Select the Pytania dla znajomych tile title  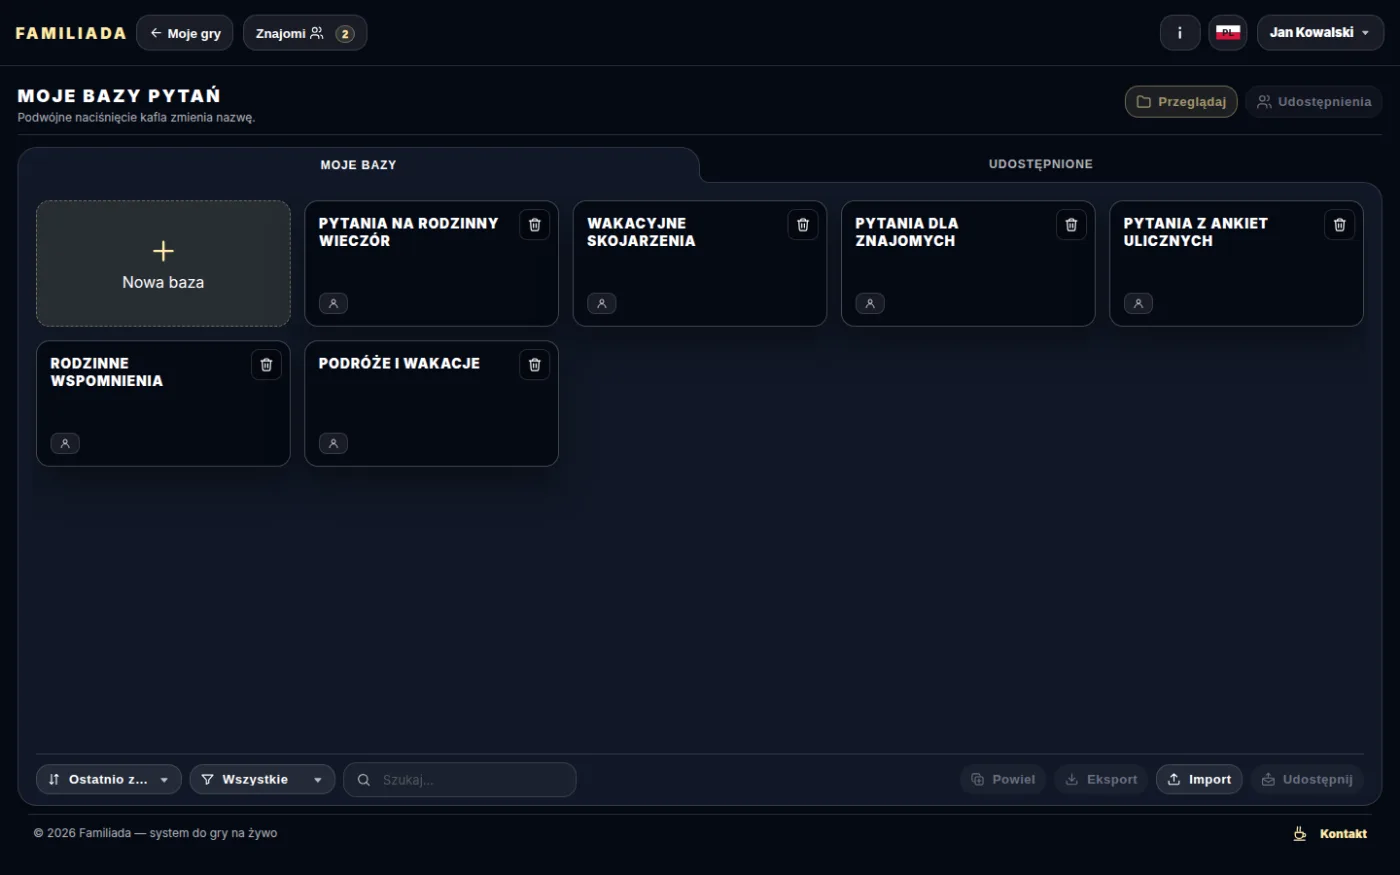coord(907,232)
